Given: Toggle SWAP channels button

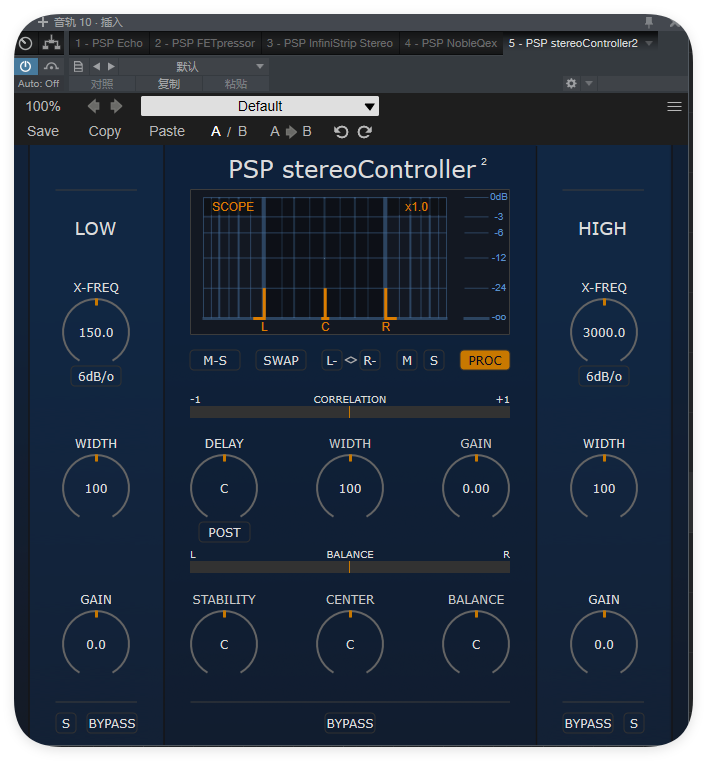Looking at the screenshot, I should pos(281,361).
